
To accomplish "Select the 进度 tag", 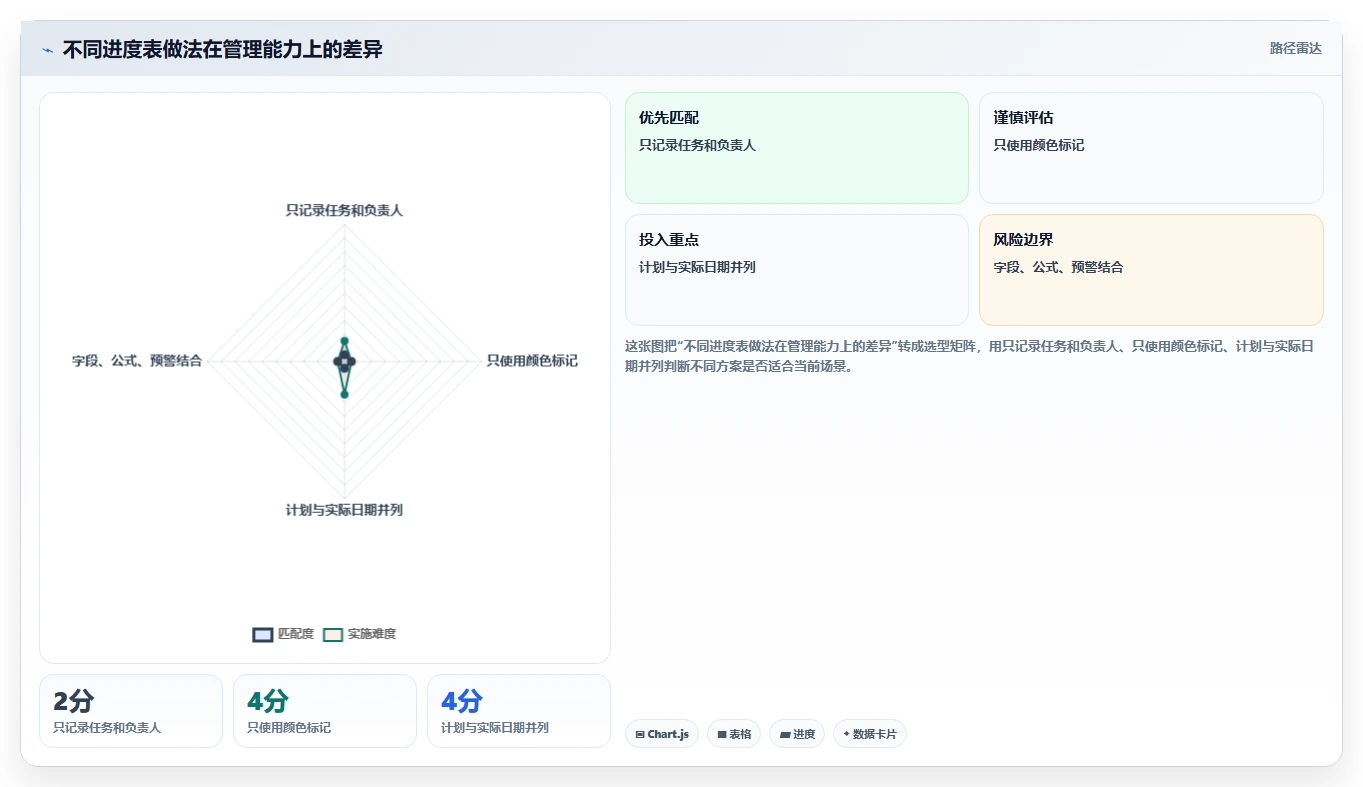I will (797, 734).
